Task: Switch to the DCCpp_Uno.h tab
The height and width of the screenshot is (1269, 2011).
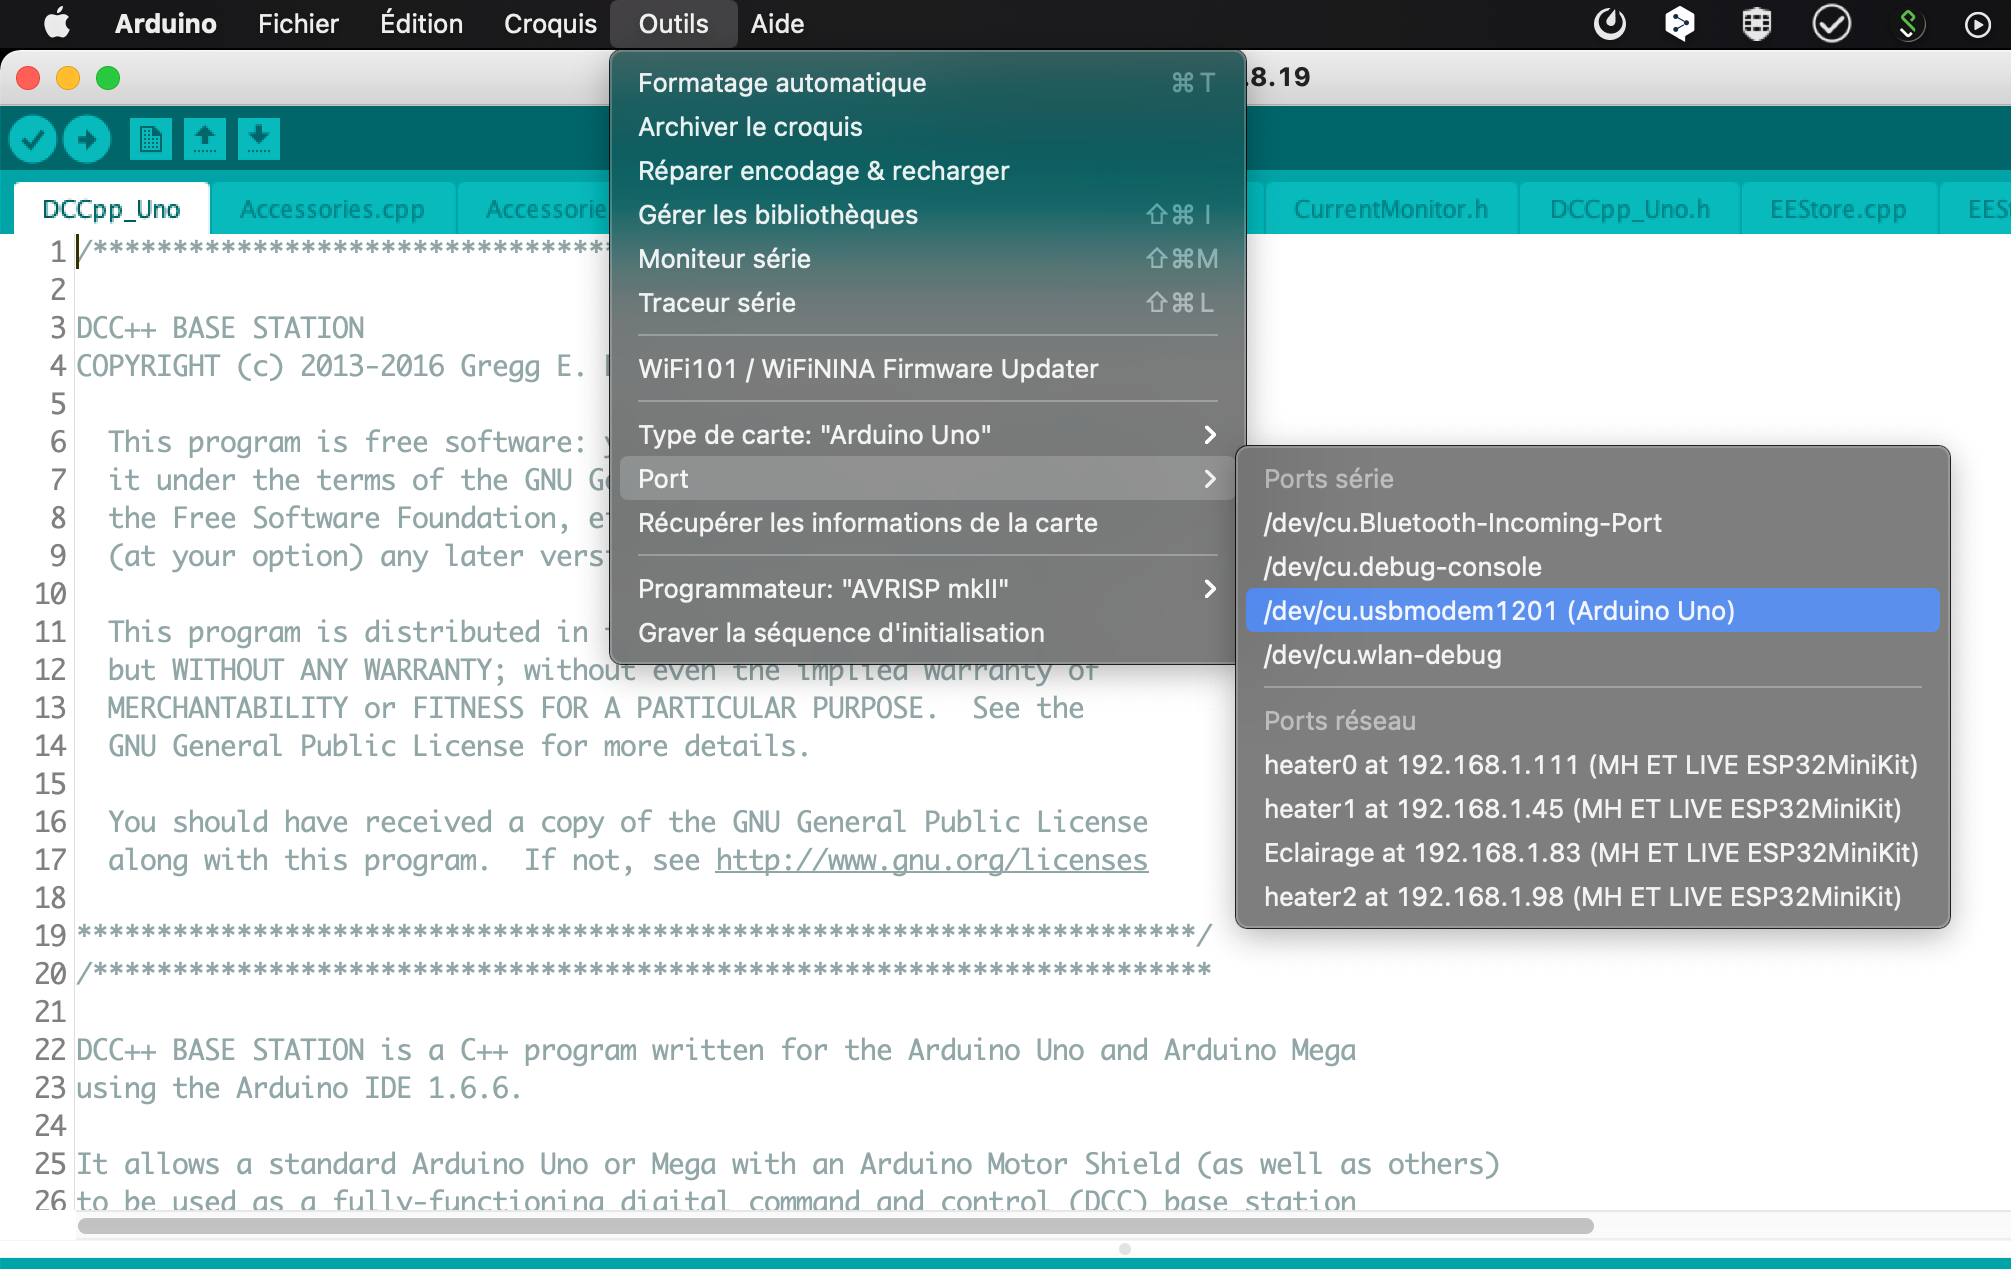Action: click(x=1629, y=209)
